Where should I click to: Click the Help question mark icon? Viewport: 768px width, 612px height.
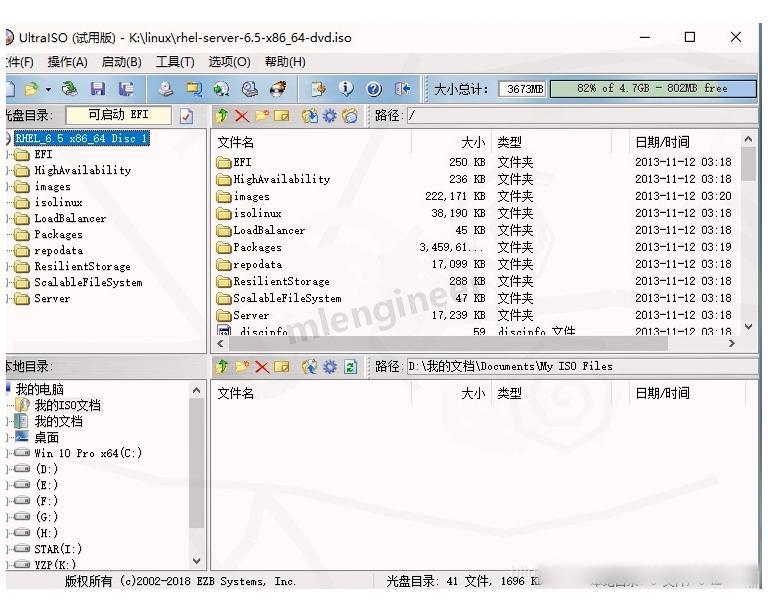point(374,89)
